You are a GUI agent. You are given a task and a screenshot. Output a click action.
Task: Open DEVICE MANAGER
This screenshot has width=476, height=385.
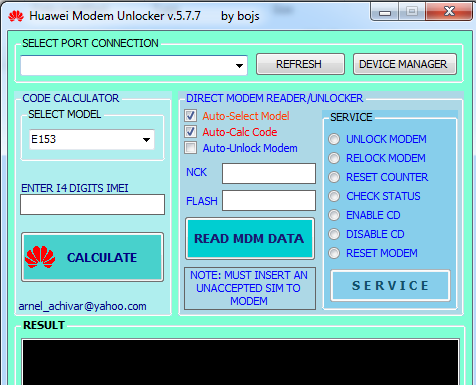click(x=405, y=64)
